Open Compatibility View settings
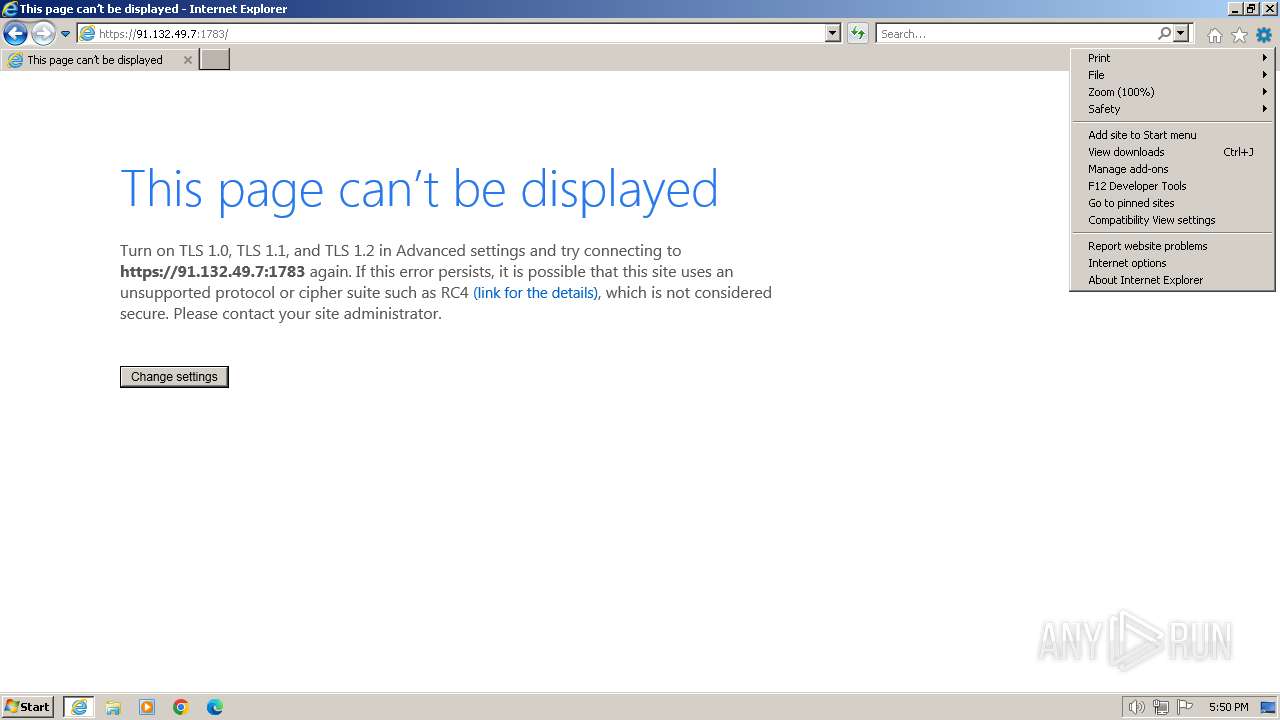Image resolution: width=1280 pixels, height=720 pixels. point(1172,220)
